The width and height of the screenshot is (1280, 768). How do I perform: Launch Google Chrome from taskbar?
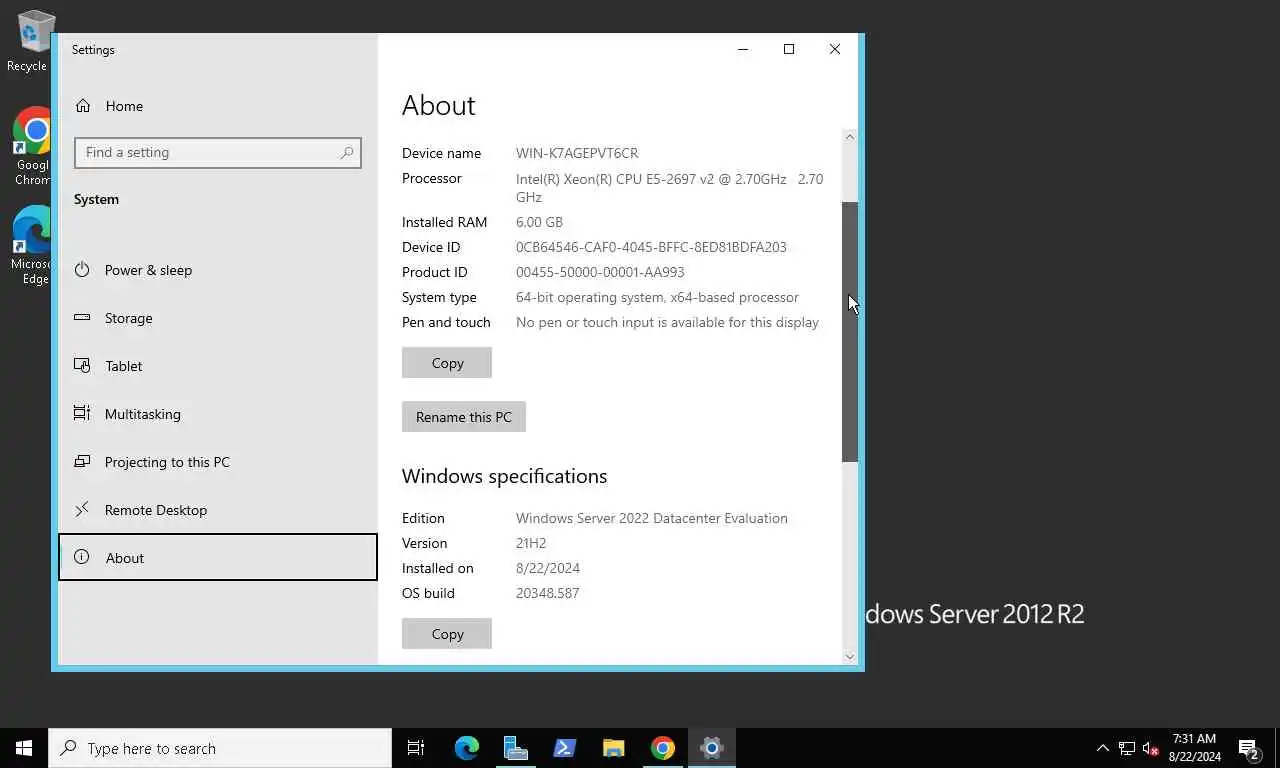click(662, 748)
